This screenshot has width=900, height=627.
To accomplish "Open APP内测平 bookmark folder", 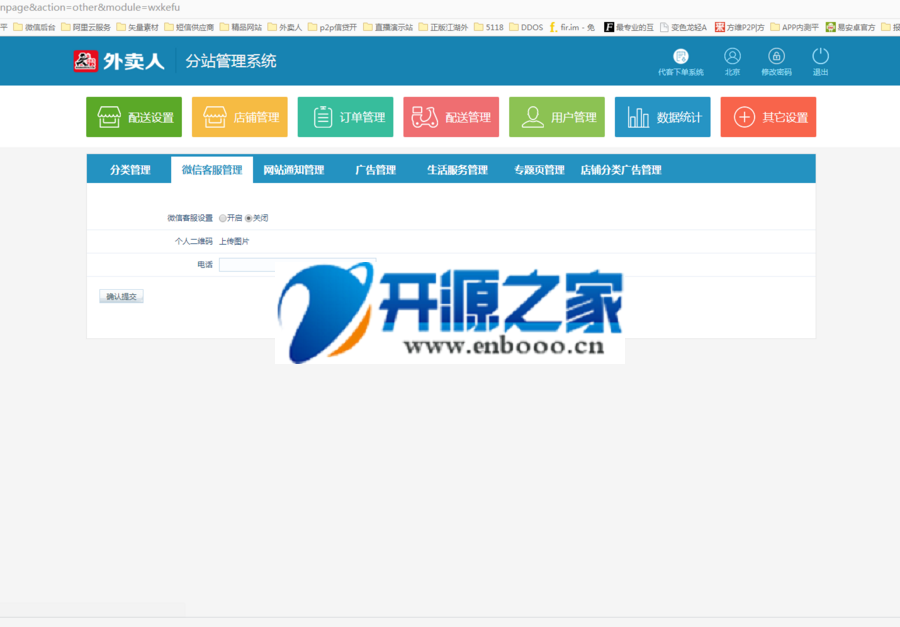I will click(x=794, y=27).
